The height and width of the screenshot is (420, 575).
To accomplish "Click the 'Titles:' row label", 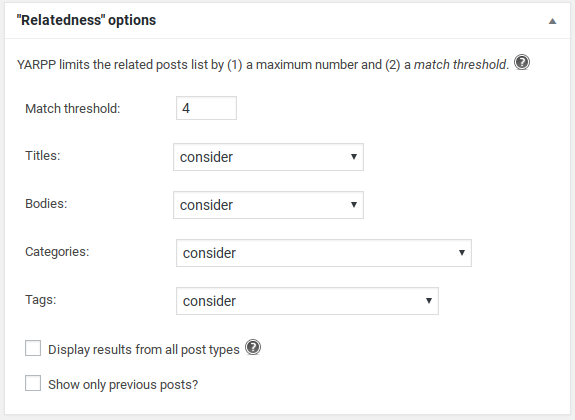I will 43,156.
